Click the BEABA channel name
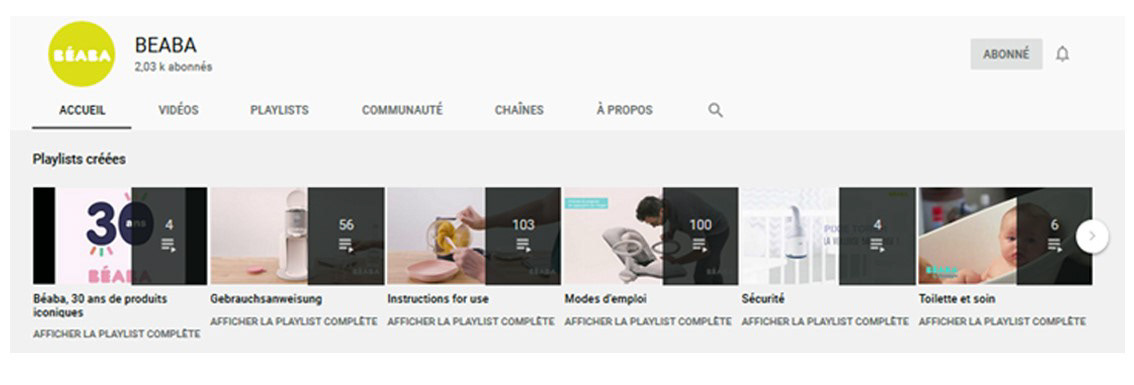Image resolution: width=1134 pixels, height=385 pixels. [x=166, y=45]
